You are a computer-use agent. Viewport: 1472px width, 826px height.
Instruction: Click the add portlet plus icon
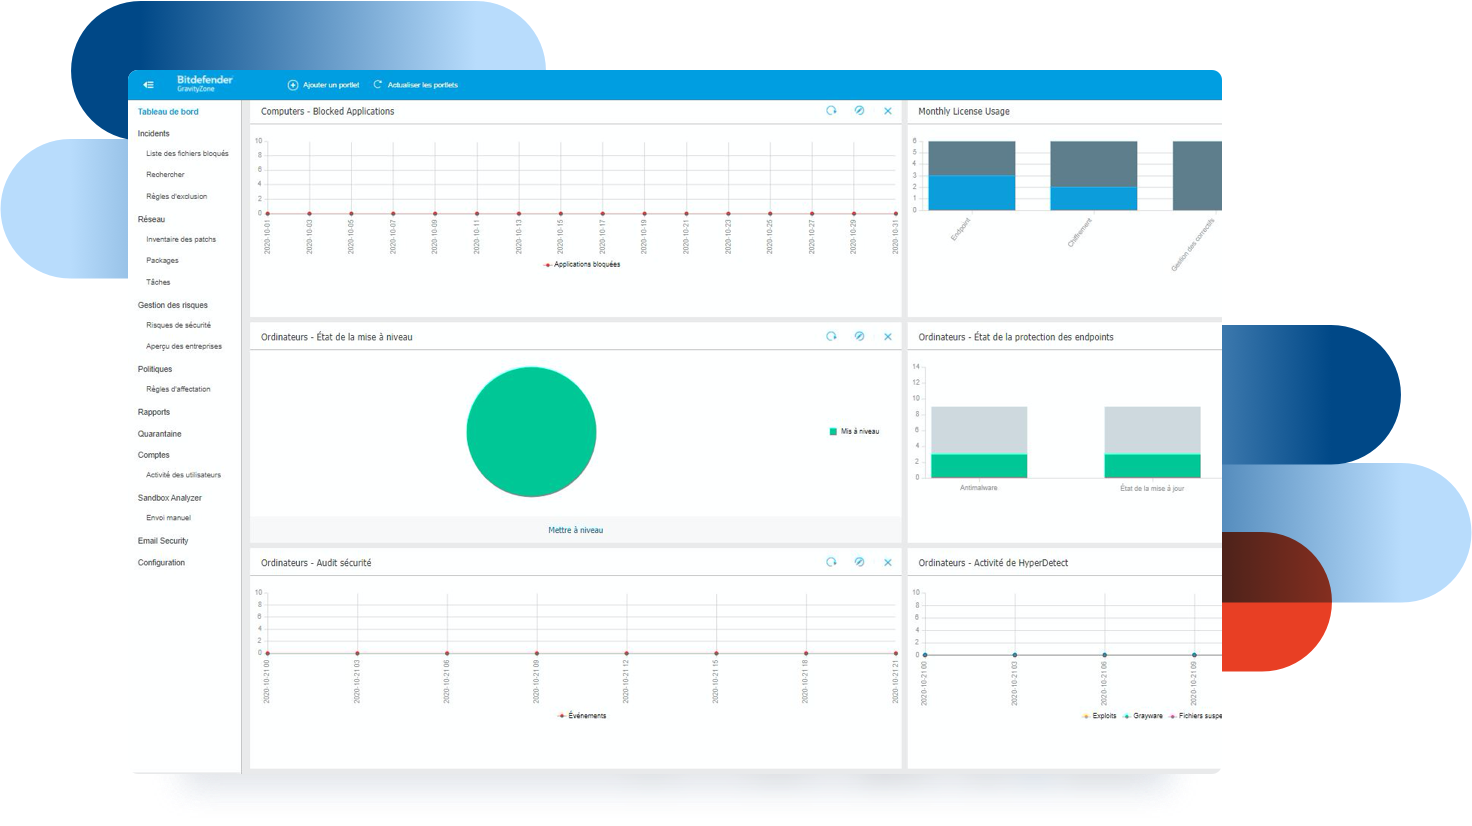[293, 85]
